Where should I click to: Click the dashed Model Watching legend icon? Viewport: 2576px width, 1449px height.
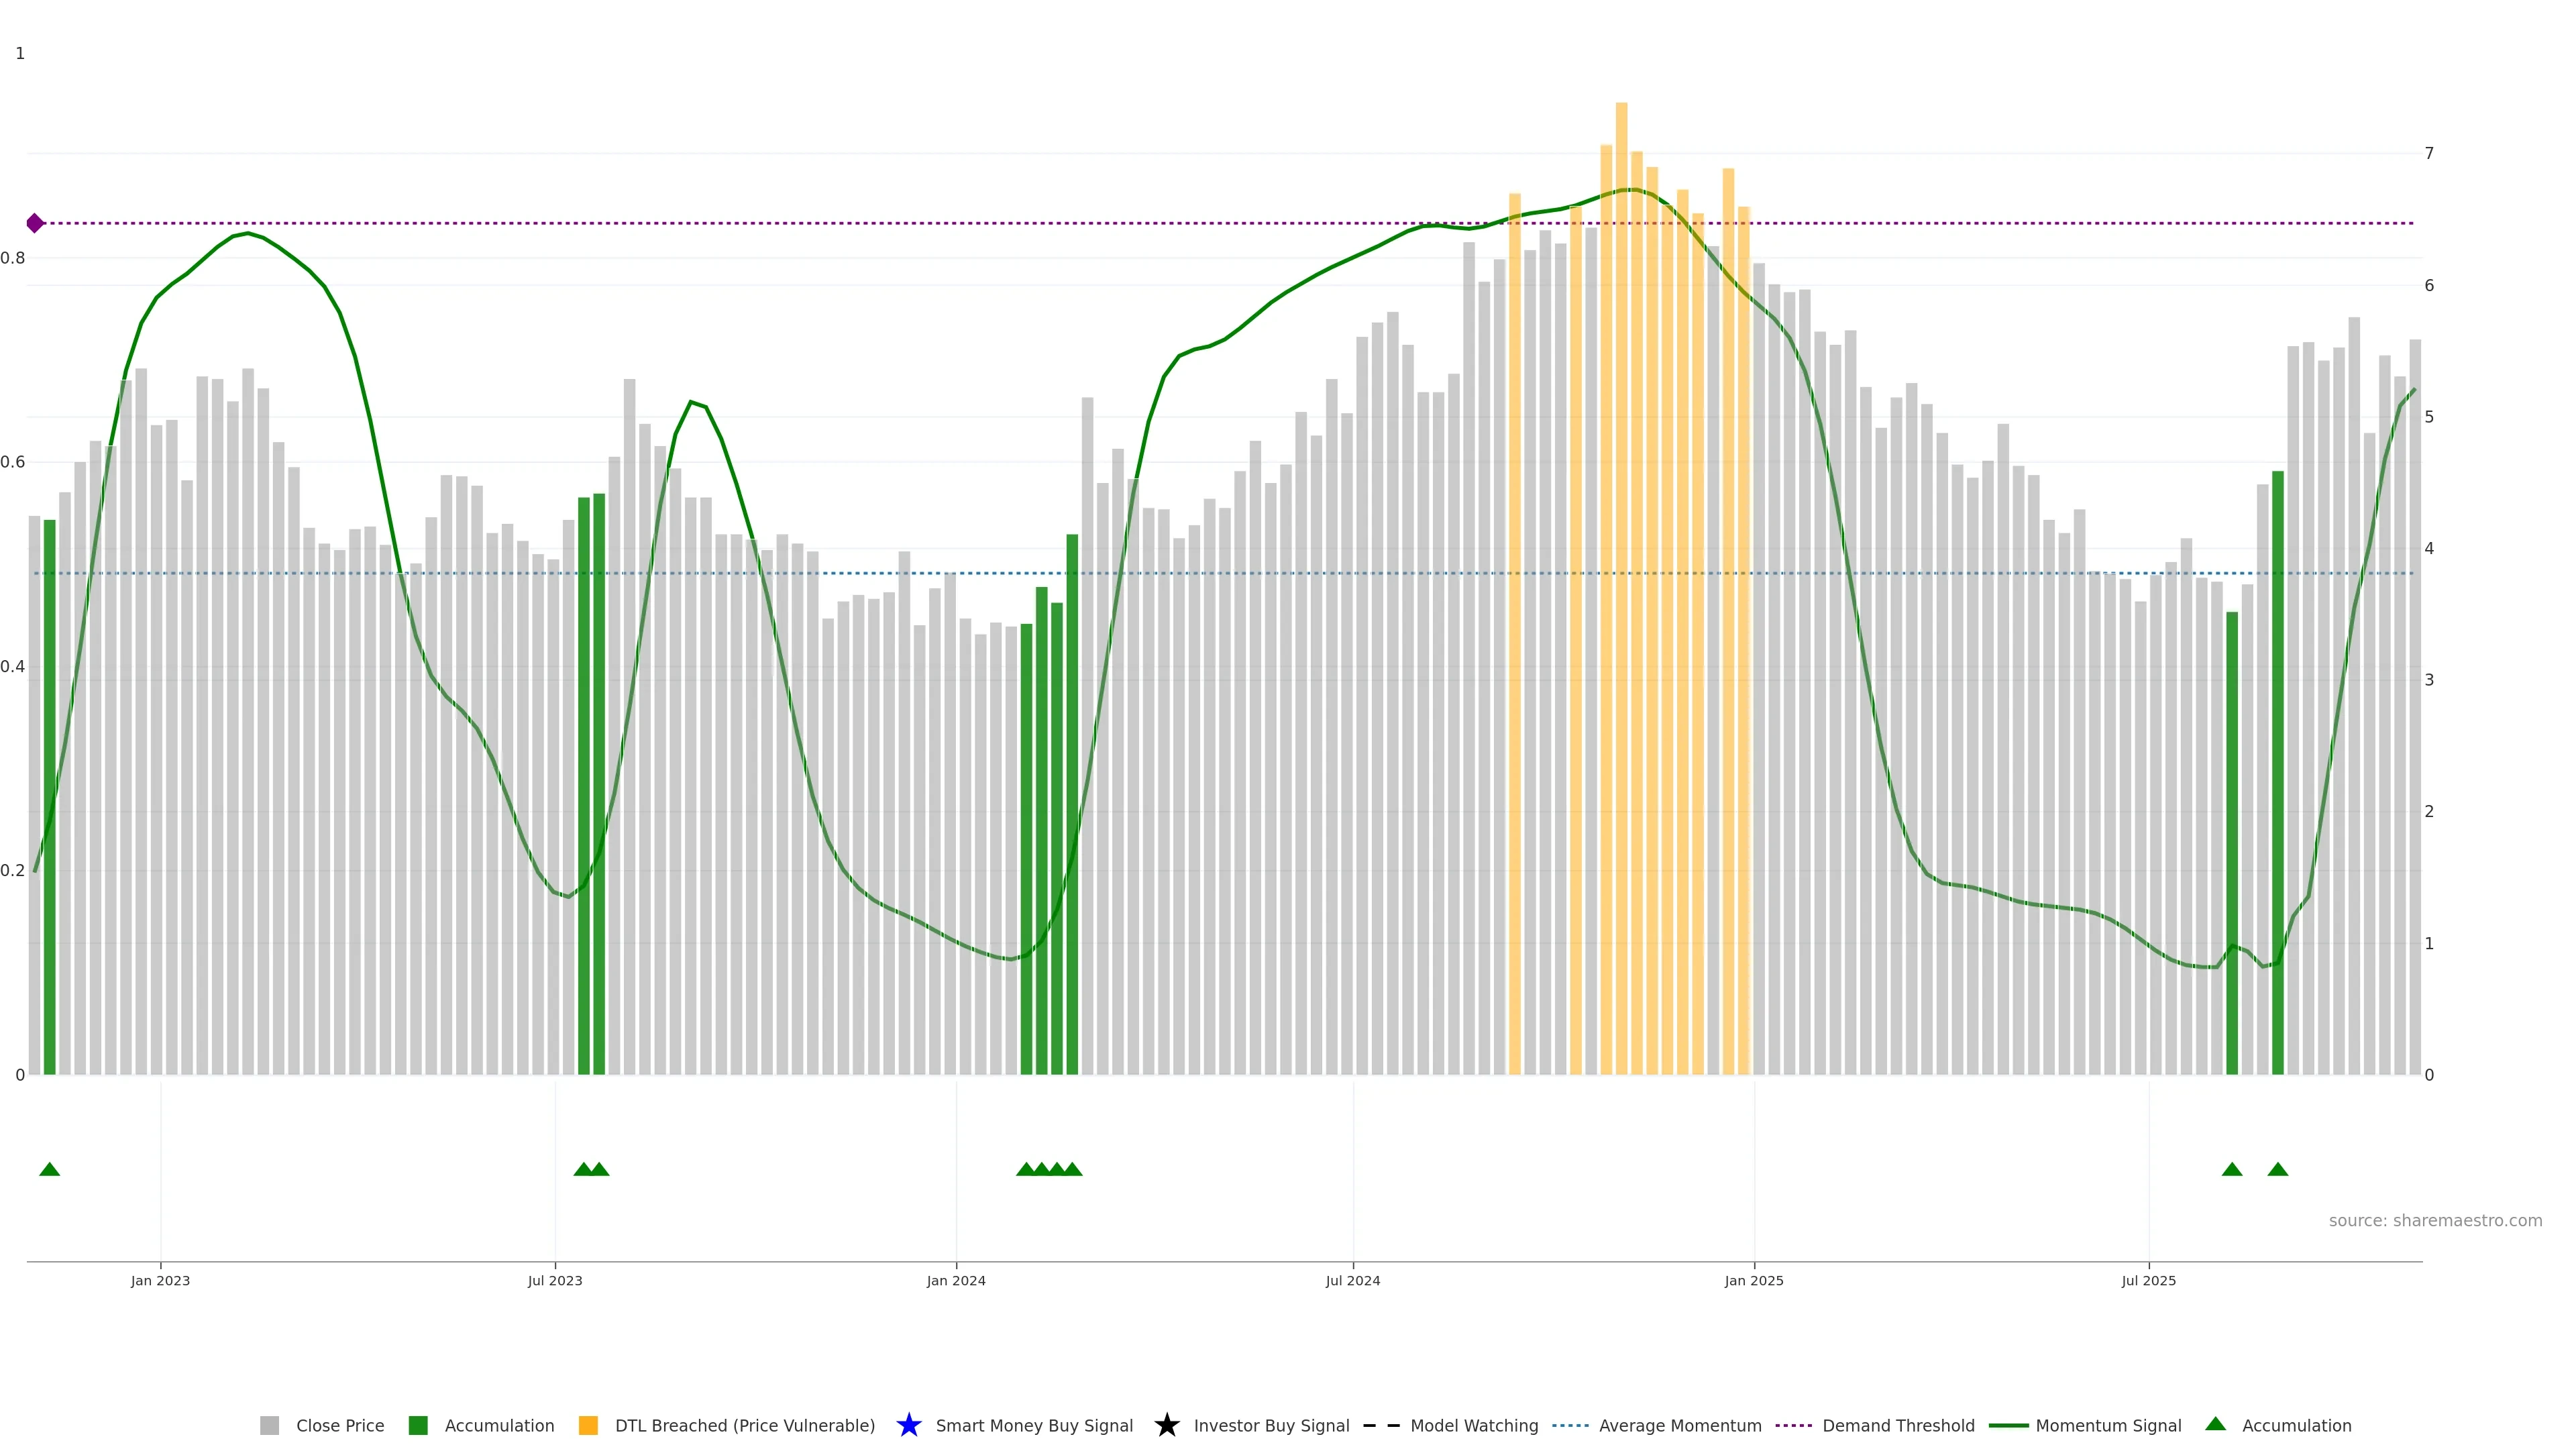click(x=1381, y=1425)
